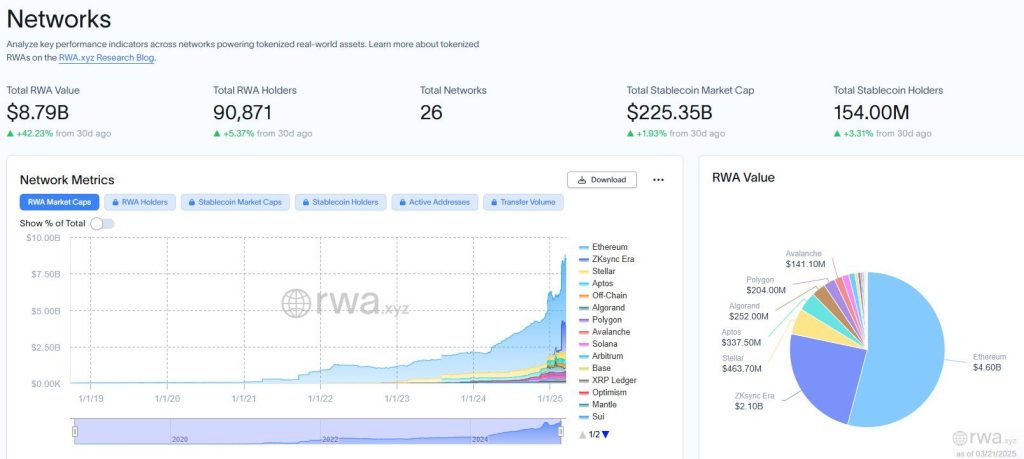Select the locked Stablecoin Market Caps tab
Viewport: 1024px width, 459px height.
(235, 202)
